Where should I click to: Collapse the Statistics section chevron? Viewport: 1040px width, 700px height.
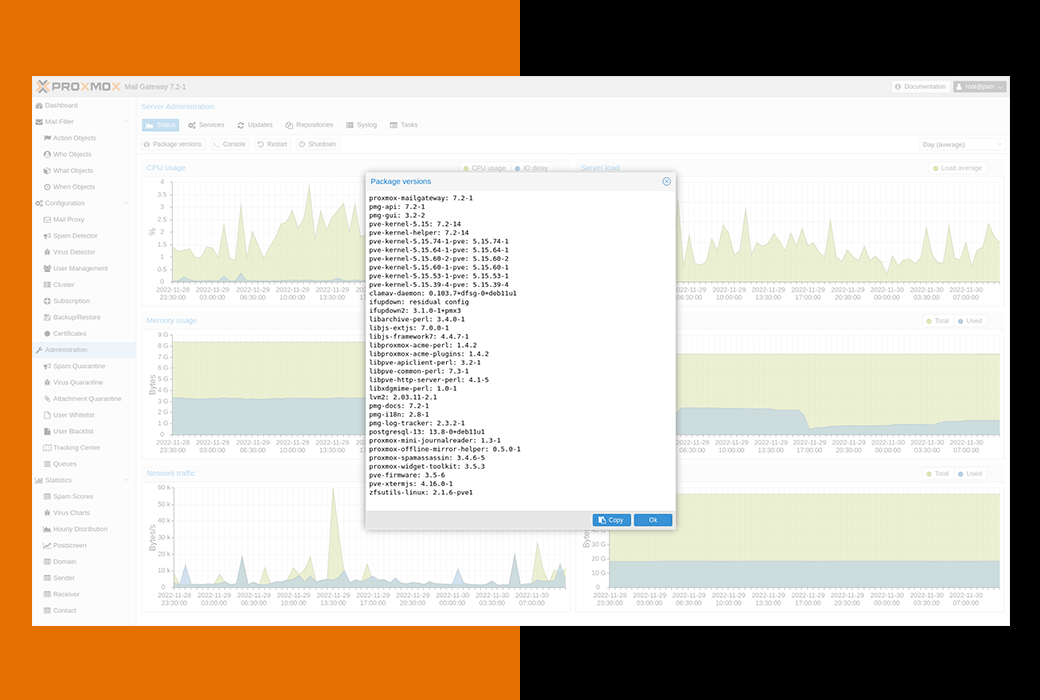[x=126, y=480]
